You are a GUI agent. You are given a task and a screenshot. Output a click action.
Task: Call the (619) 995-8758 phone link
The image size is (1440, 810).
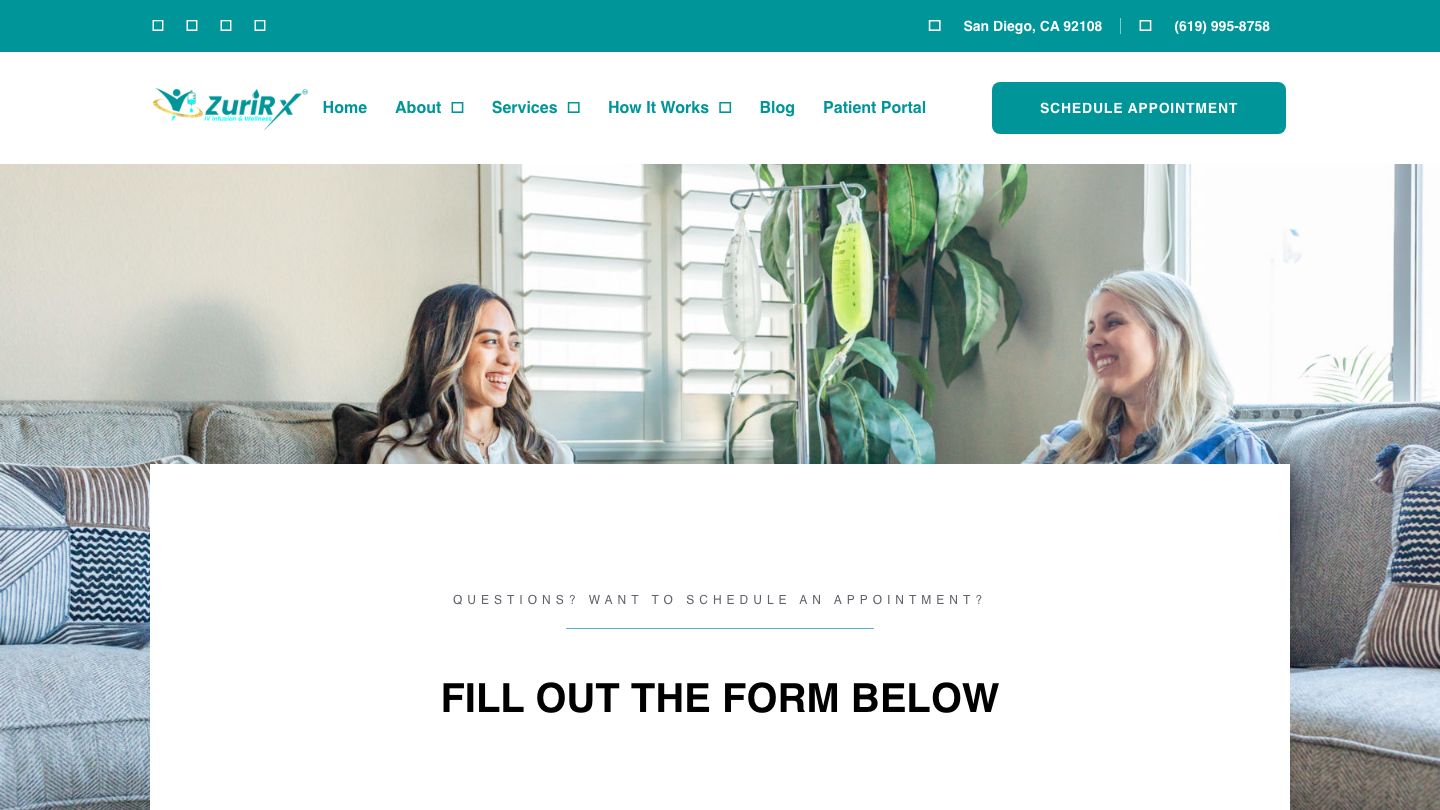1222,26
